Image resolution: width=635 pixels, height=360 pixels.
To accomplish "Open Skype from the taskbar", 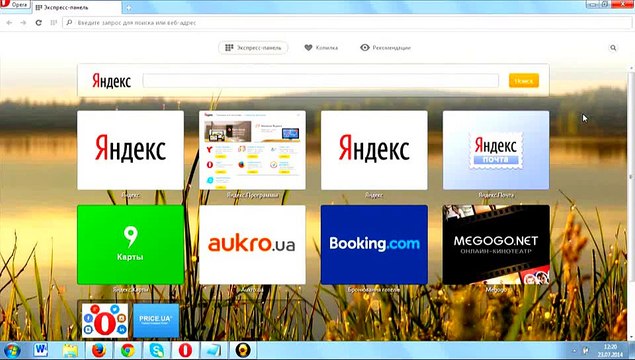I will click(156, 350).
